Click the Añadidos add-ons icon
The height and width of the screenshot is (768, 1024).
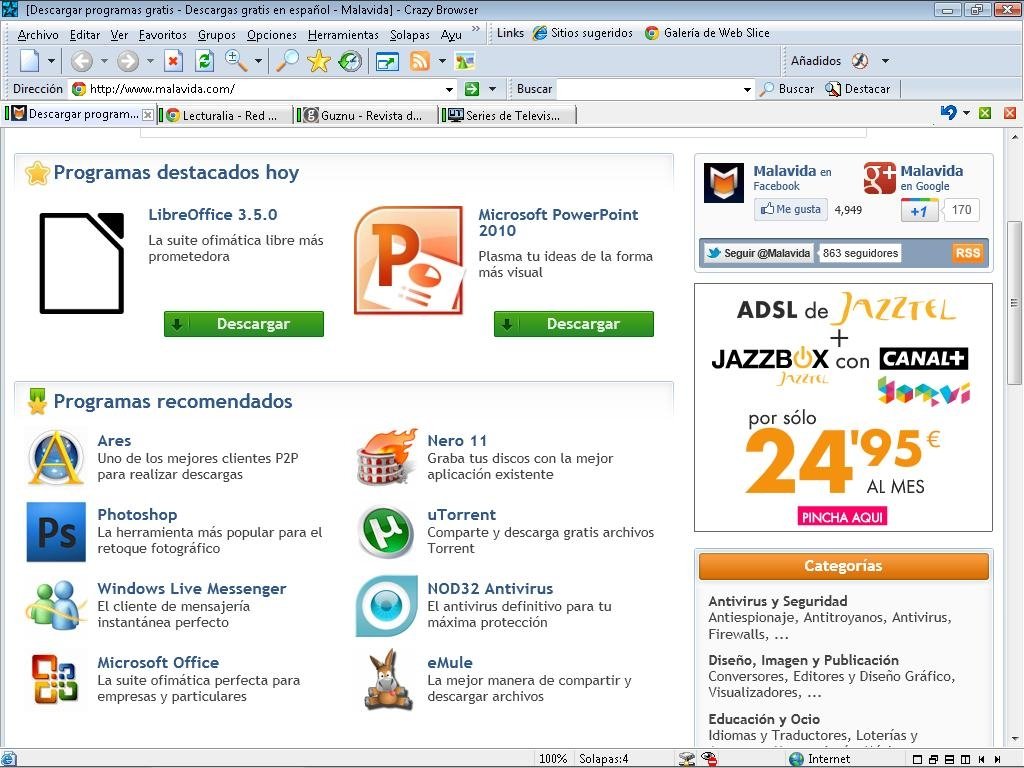pyautogui.click(x=860, y=61)
